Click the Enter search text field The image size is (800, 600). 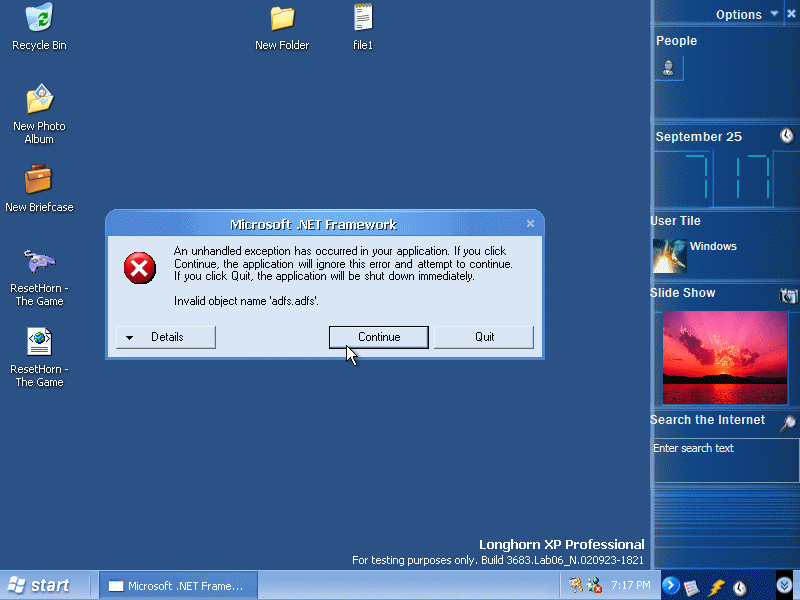726,460
